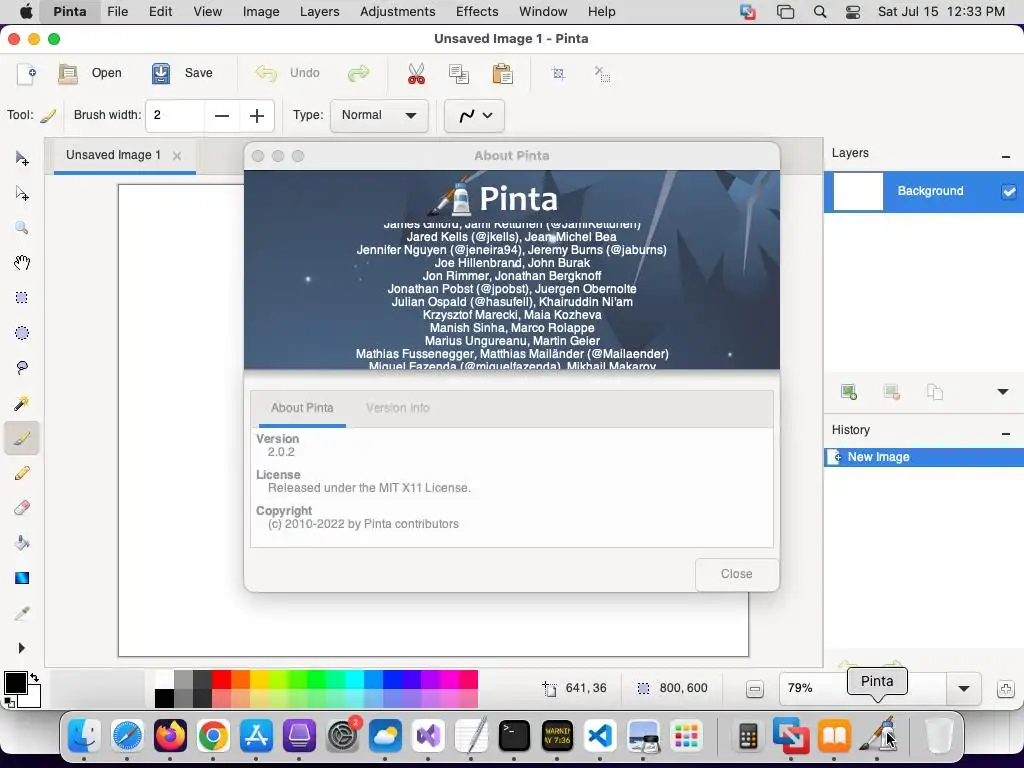The height and width of the screenshot is (768, 1024).
Task: Toggle Background layer visibility checkbox
Action: tap(1008, 191)
